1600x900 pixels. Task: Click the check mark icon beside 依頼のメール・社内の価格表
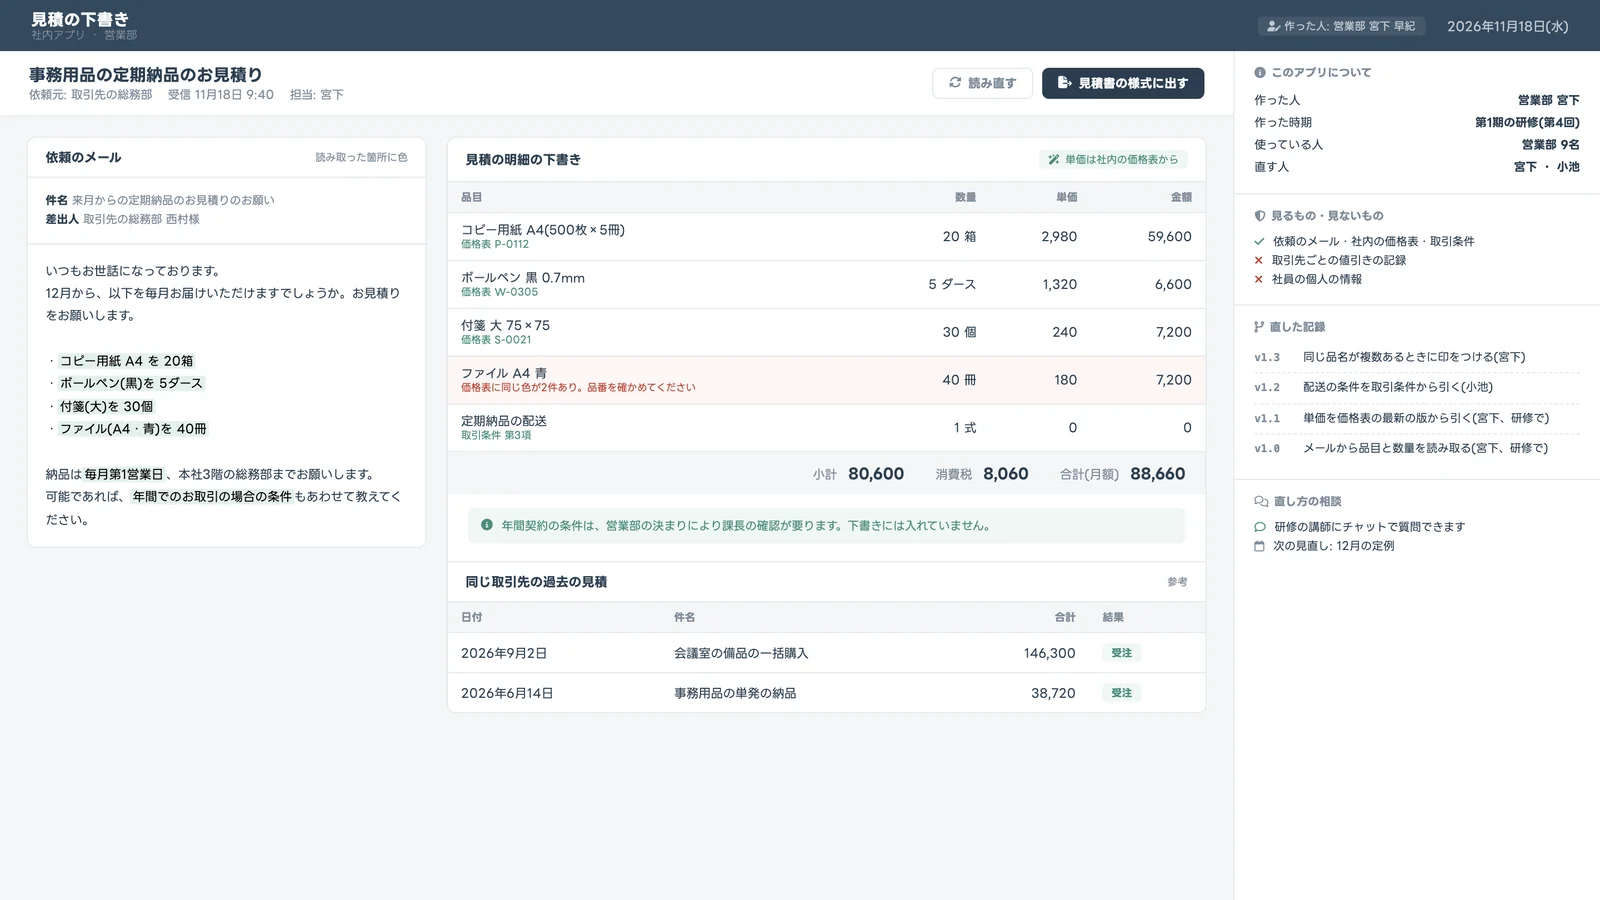1260,241
